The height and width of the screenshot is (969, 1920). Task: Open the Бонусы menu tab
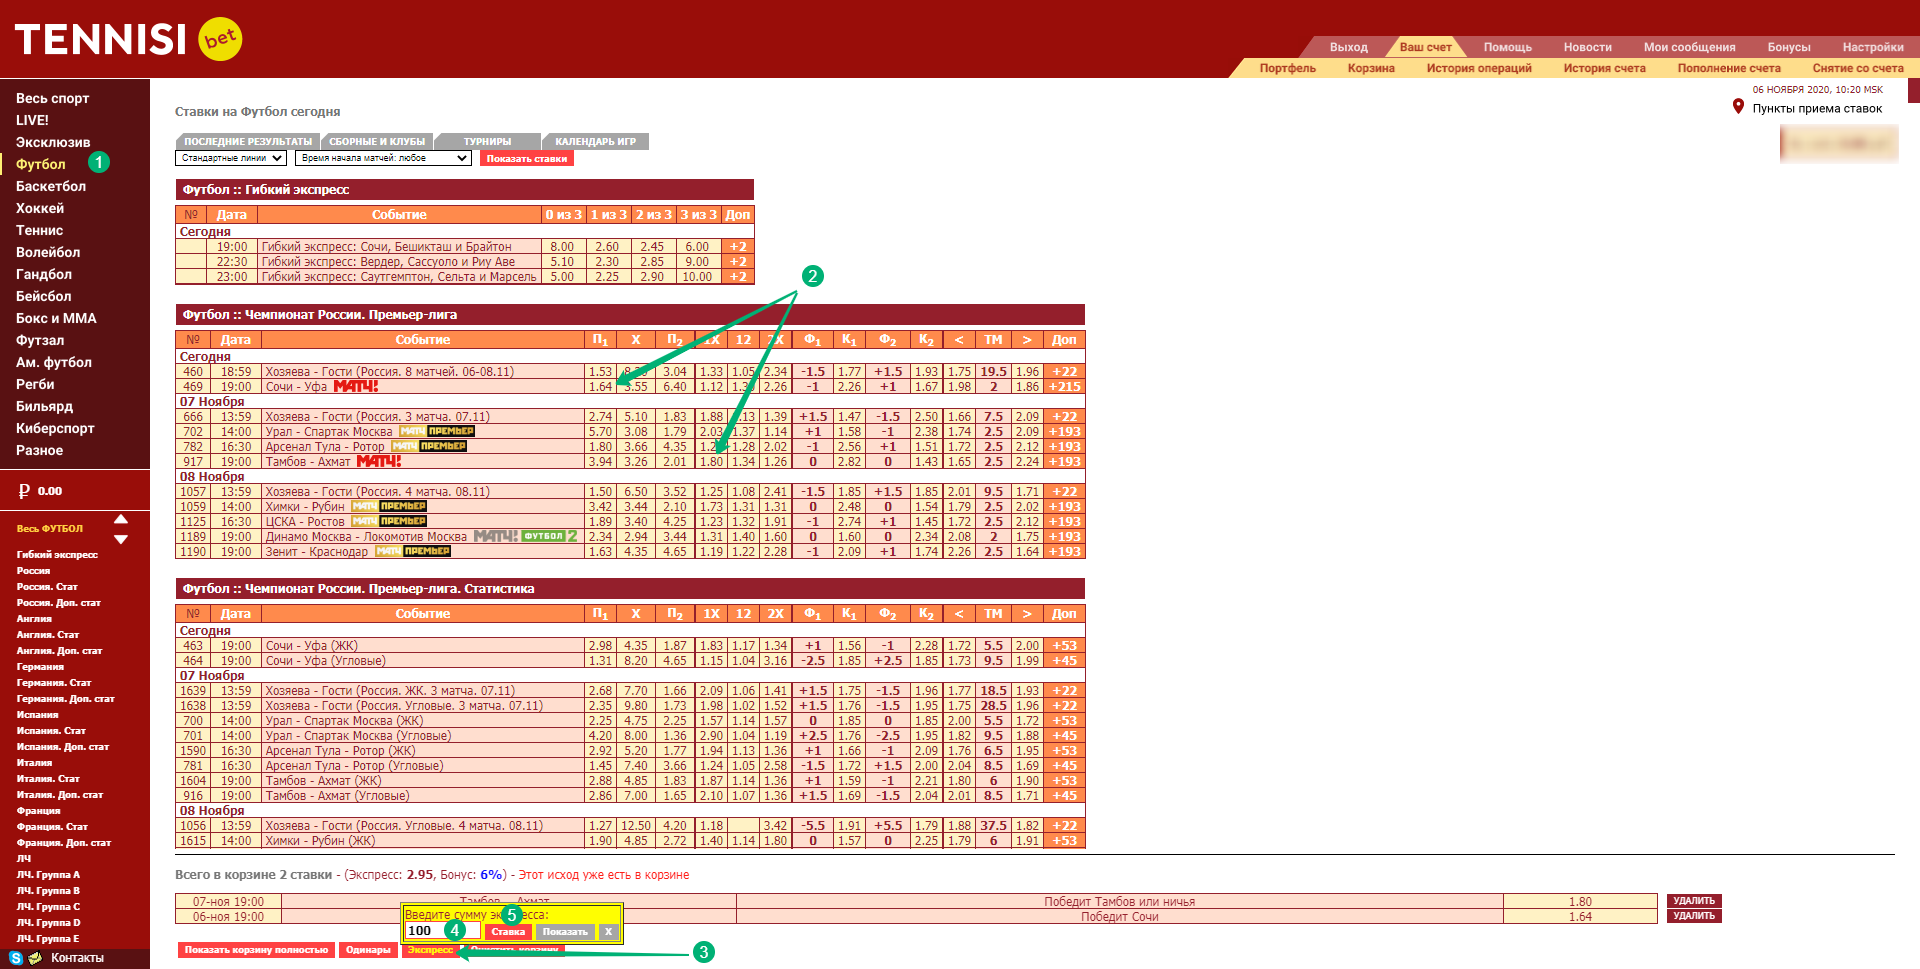[x=1788, y=47]
